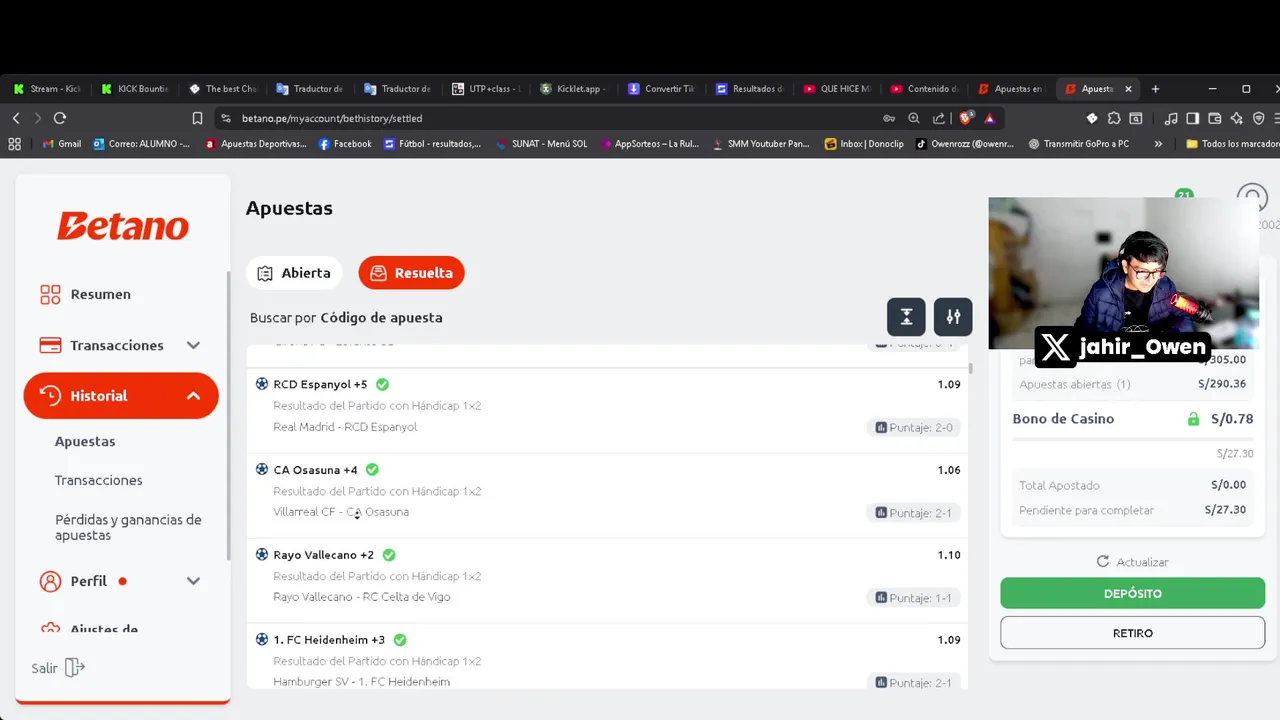This screenshot has height=720, width=1280.
Task: Close the active Apuestas browser tab
Action: point(1128,89)
